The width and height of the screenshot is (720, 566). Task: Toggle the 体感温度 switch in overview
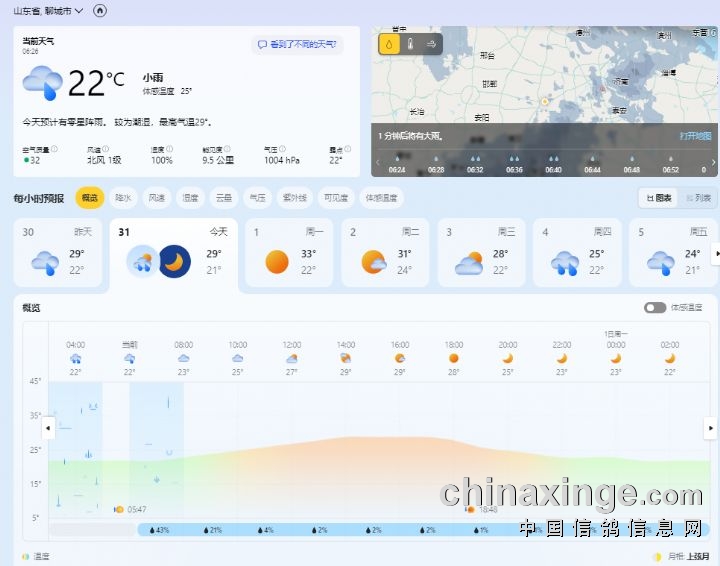[655, 307]
